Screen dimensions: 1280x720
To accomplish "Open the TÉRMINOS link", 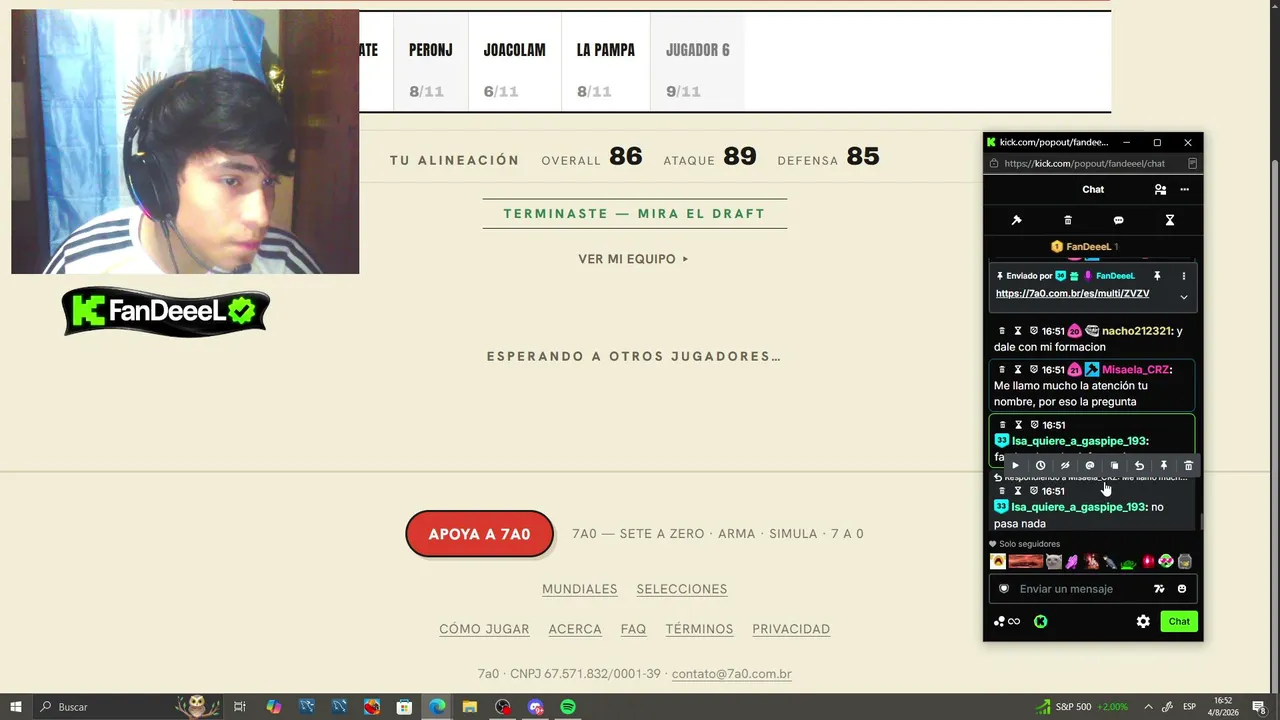I will [x=699, y=629].
